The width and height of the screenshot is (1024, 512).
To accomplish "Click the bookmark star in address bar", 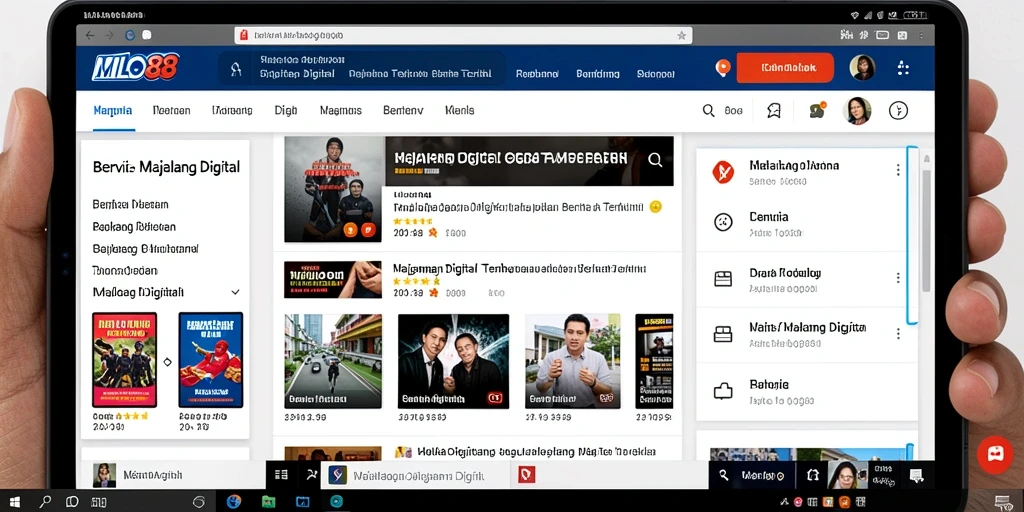I will (x=681, y=35).
